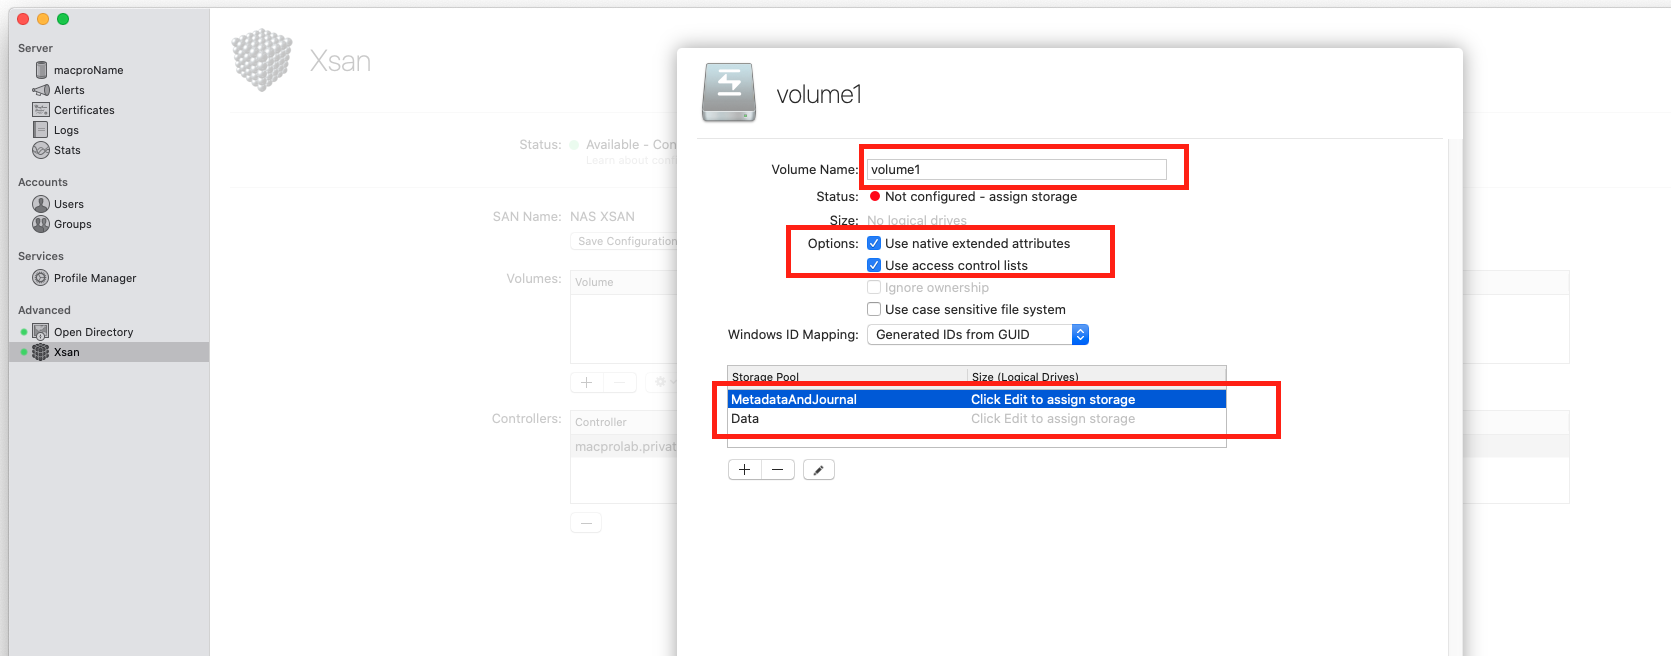Viewport: 1671px width, 656px height.
Task: Open the Windows ID Mapping dropdown
Action: [978, 335]
